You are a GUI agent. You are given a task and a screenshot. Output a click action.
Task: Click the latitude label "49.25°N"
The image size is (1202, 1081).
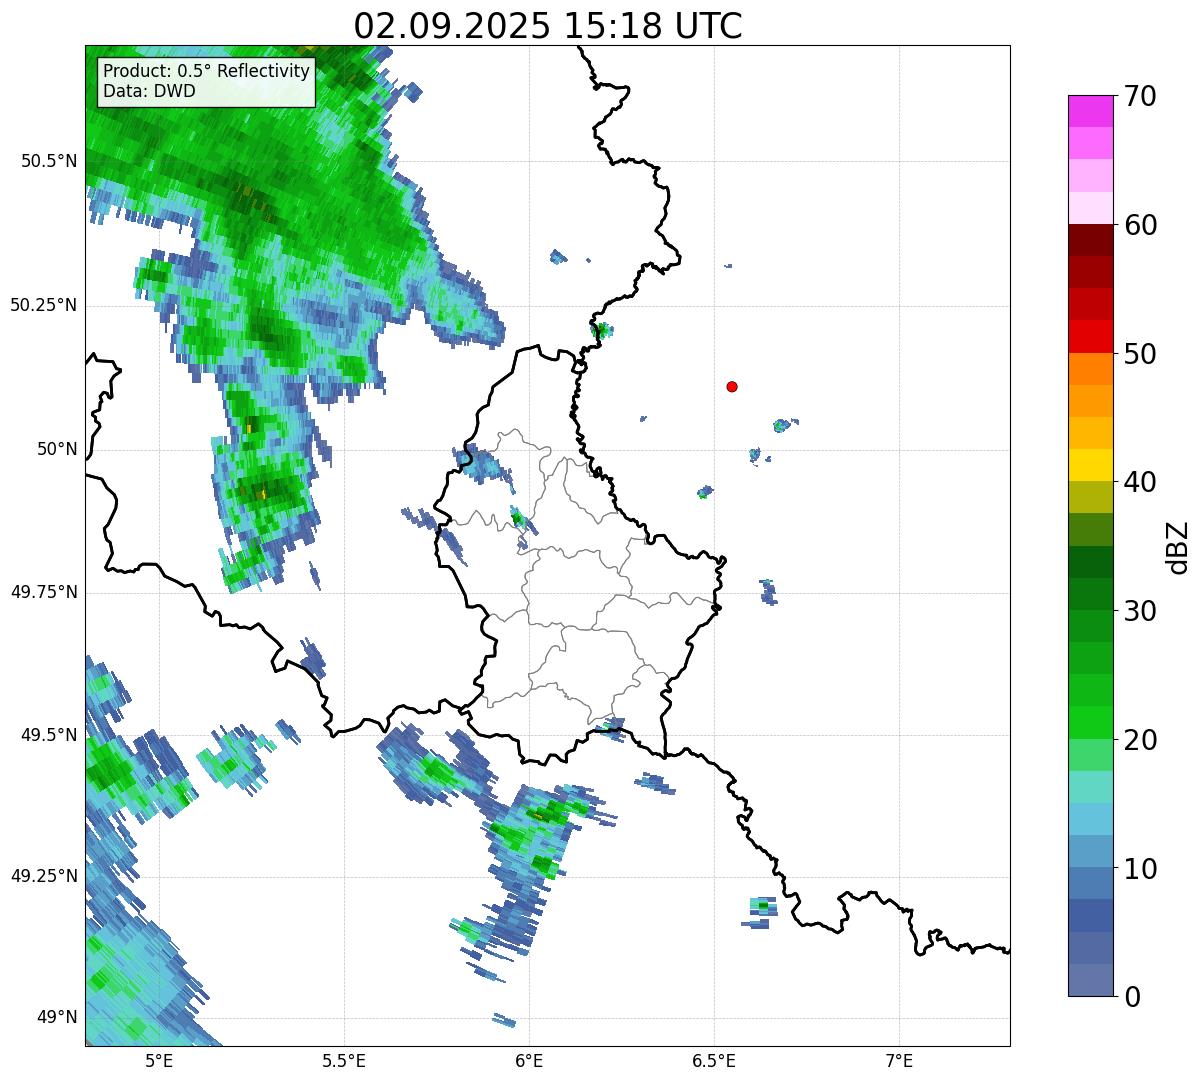tap(44, 876)
